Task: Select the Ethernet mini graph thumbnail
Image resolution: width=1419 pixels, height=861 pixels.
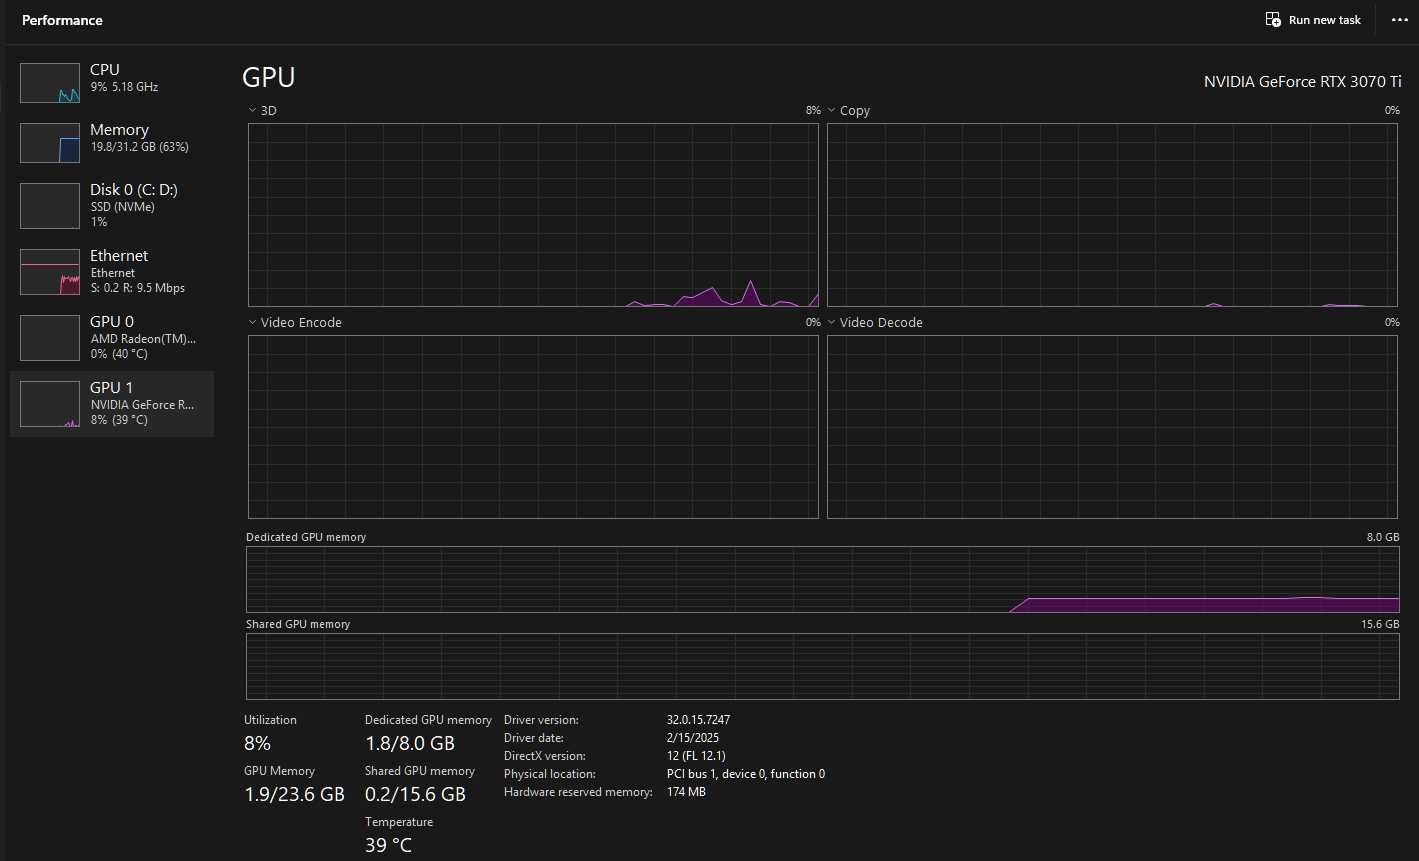Action: (x=50, y=272)
